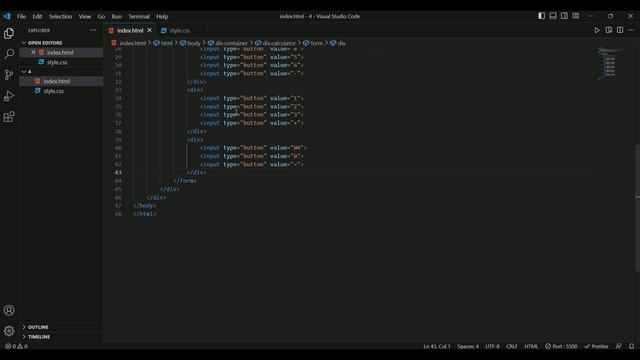Click the value="00" input line

[x=253, y=148]
